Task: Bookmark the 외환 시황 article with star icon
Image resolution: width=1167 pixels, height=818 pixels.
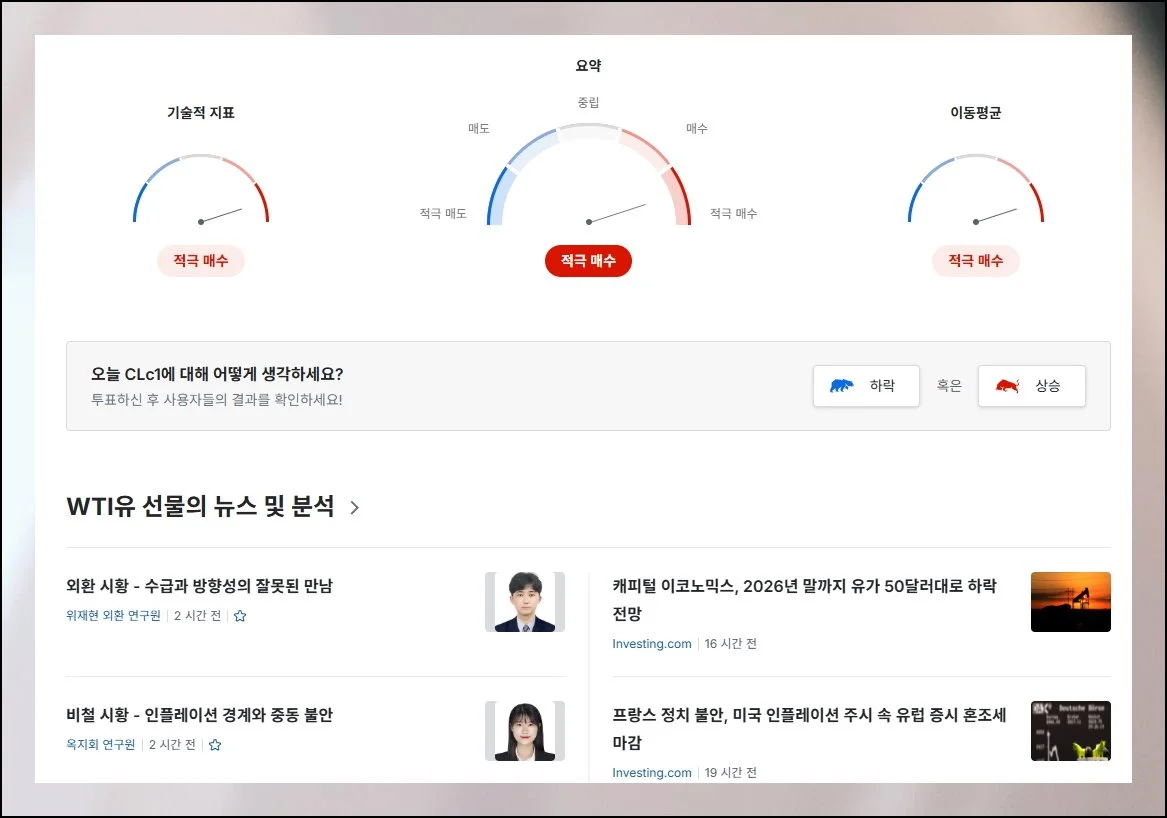Action: tap(240, 616)
